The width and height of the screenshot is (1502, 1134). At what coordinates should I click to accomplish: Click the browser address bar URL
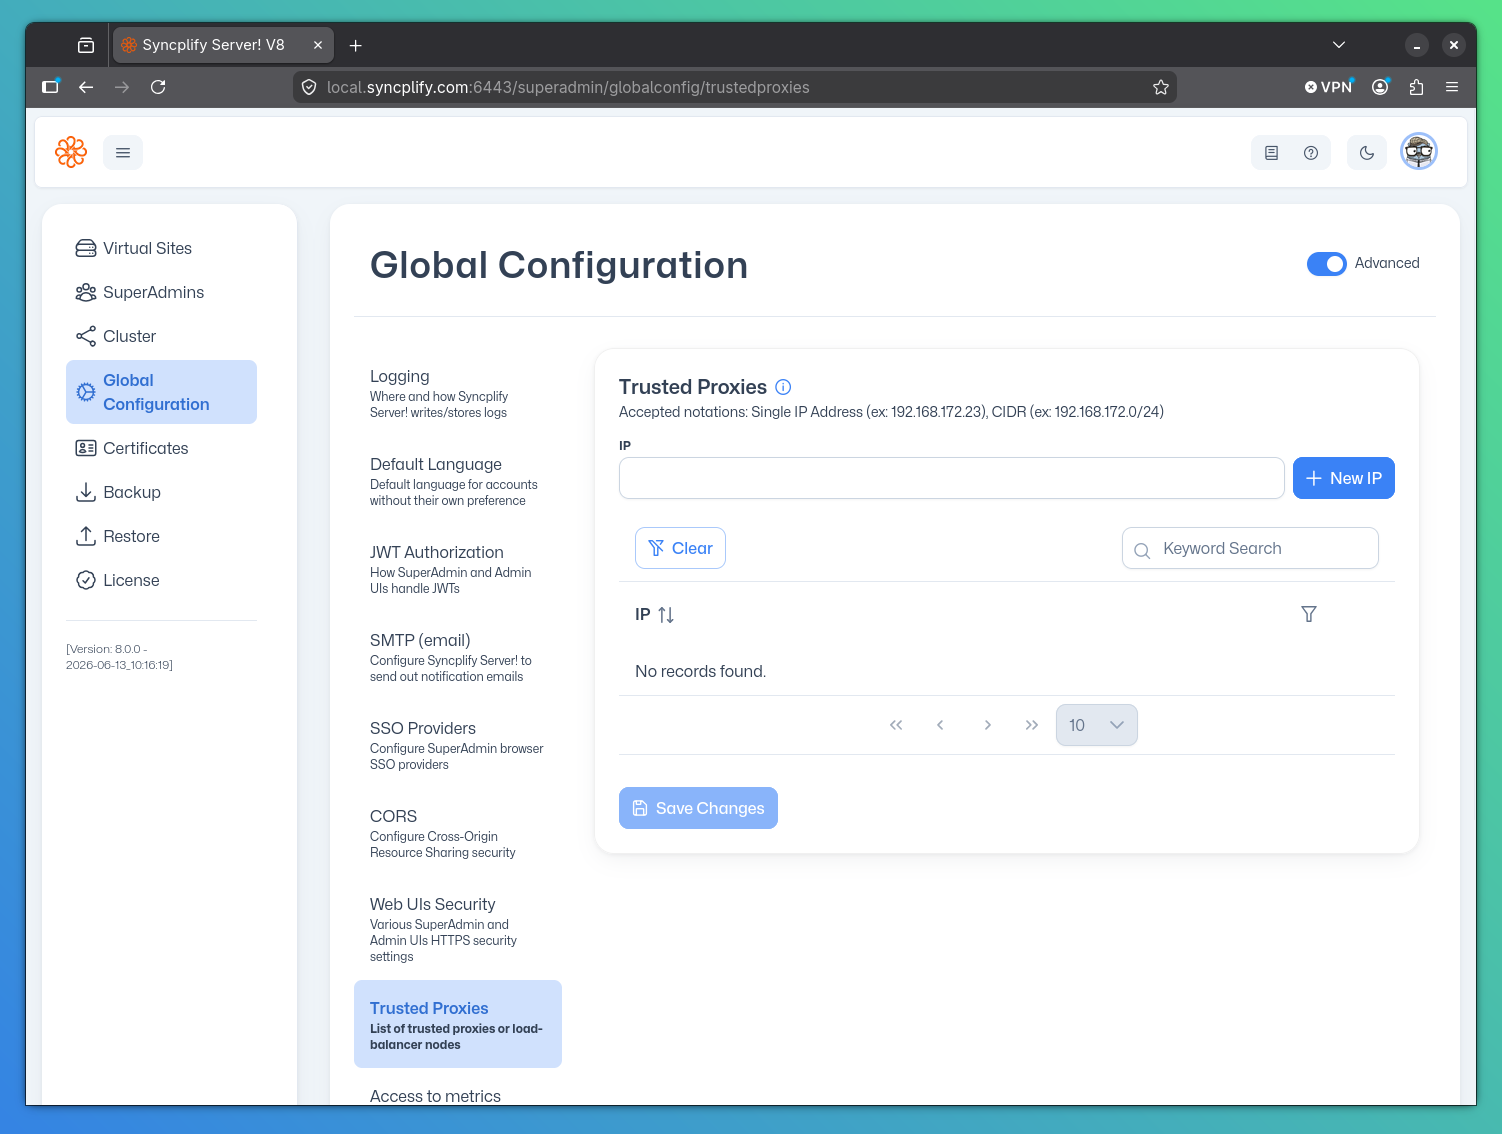pyautogui.click(x=568, y=87)
